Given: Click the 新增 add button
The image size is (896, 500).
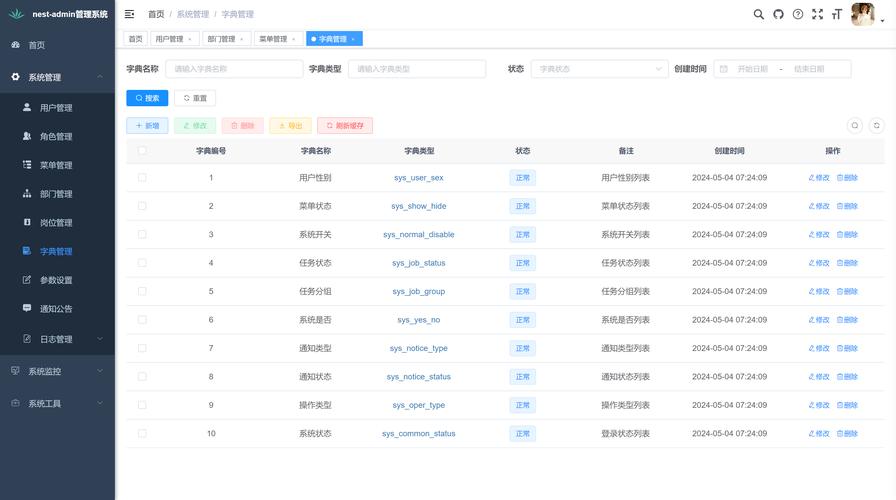Looking at the screenshot, I should point(147,126).
